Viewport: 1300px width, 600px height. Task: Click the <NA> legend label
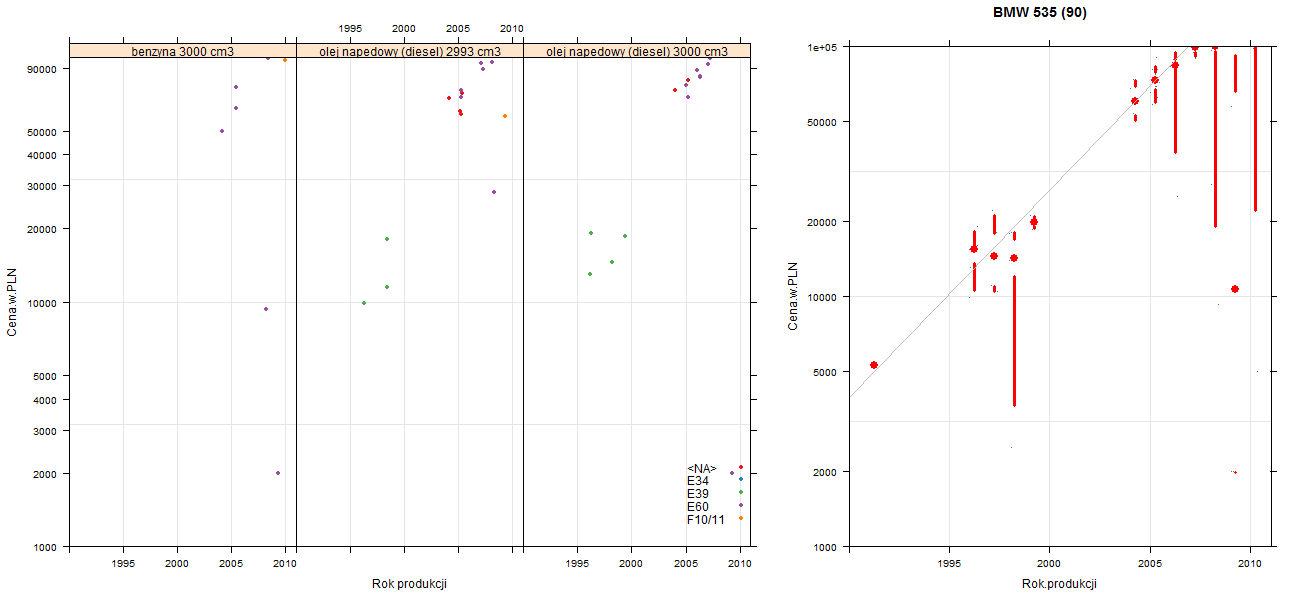(x=701, y=468)
